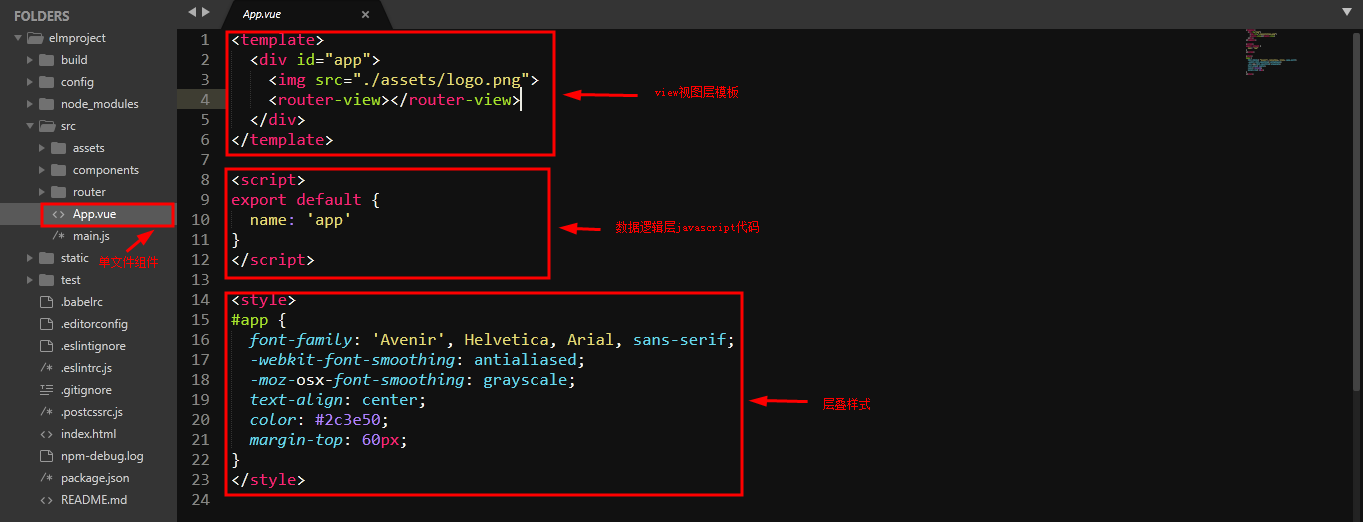Click the .editorconfig file icon
The height and width of the screenshot is (522, 1363).
[46, 324]
